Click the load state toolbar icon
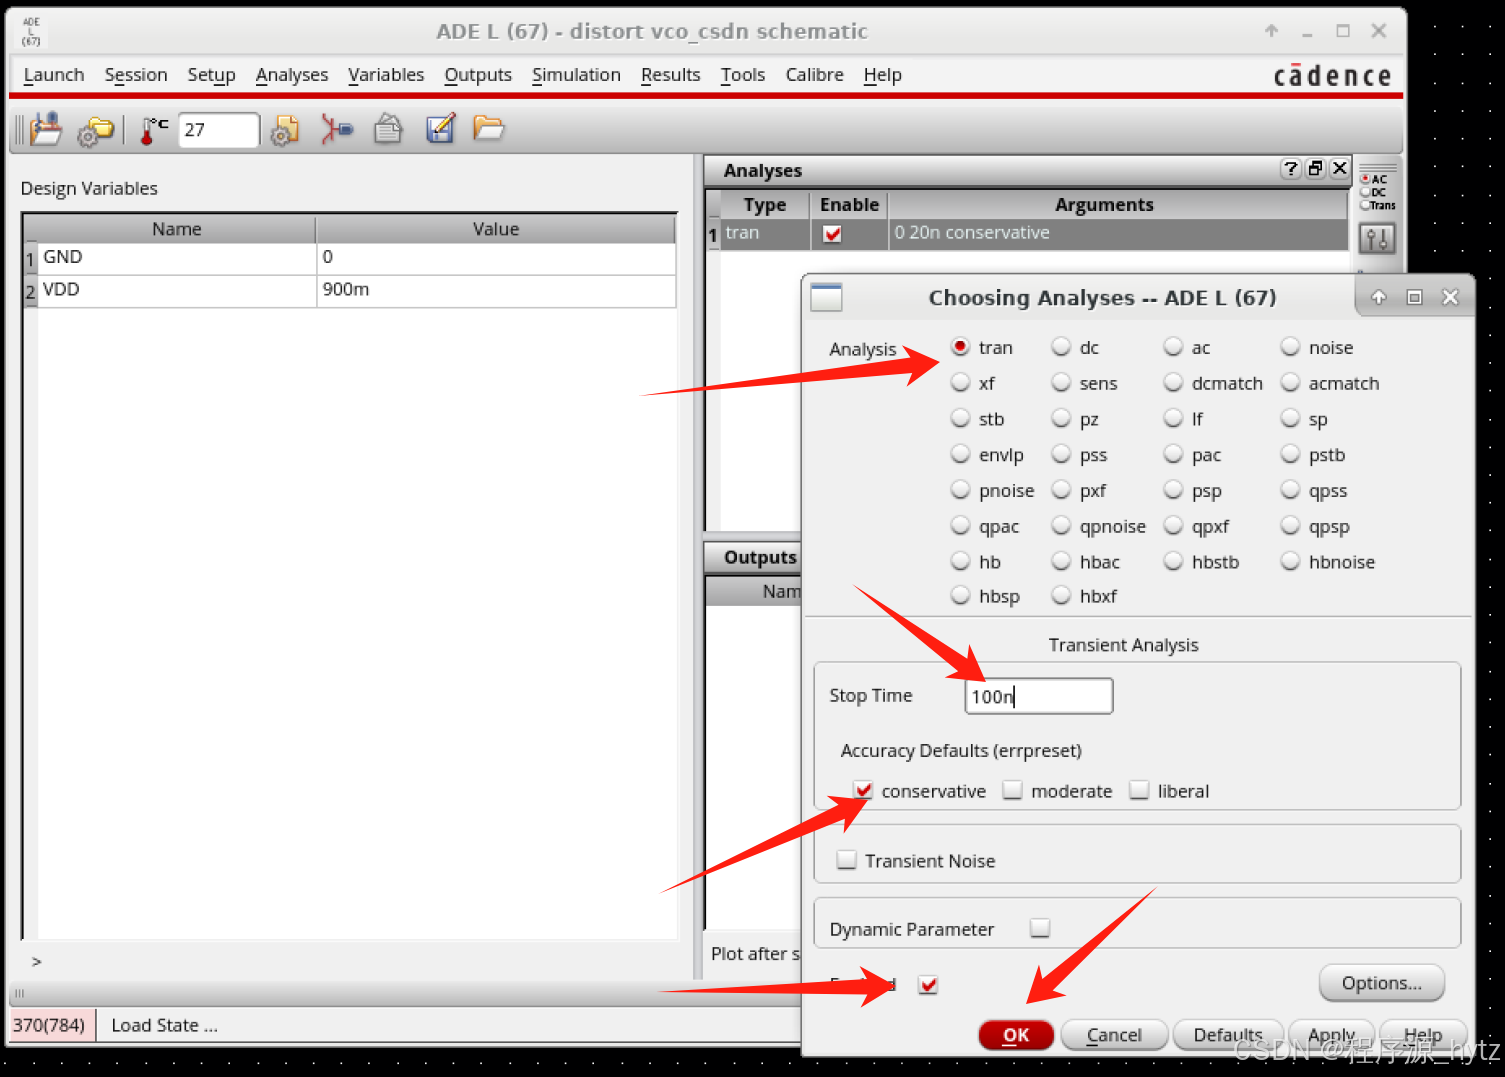This screenshot has width=1505, height=1077. click(x=46, y=129)
